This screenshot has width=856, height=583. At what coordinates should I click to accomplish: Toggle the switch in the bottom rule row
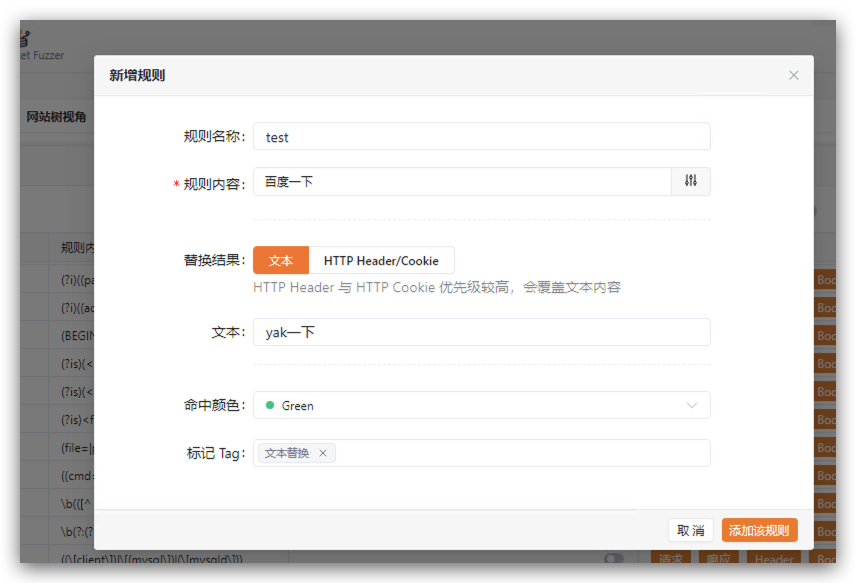[x=613, y=559]
